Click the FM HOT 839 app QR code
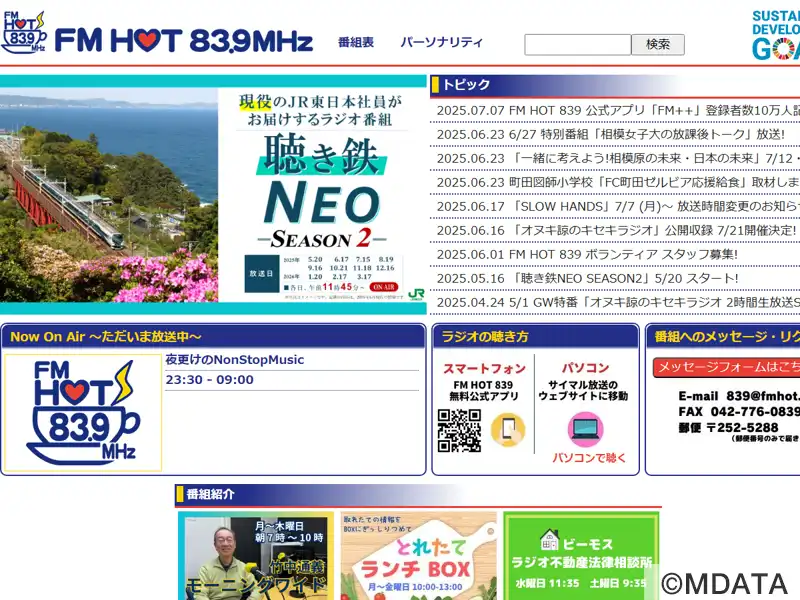This screenshot has width=800, height=600. (459, 431)
